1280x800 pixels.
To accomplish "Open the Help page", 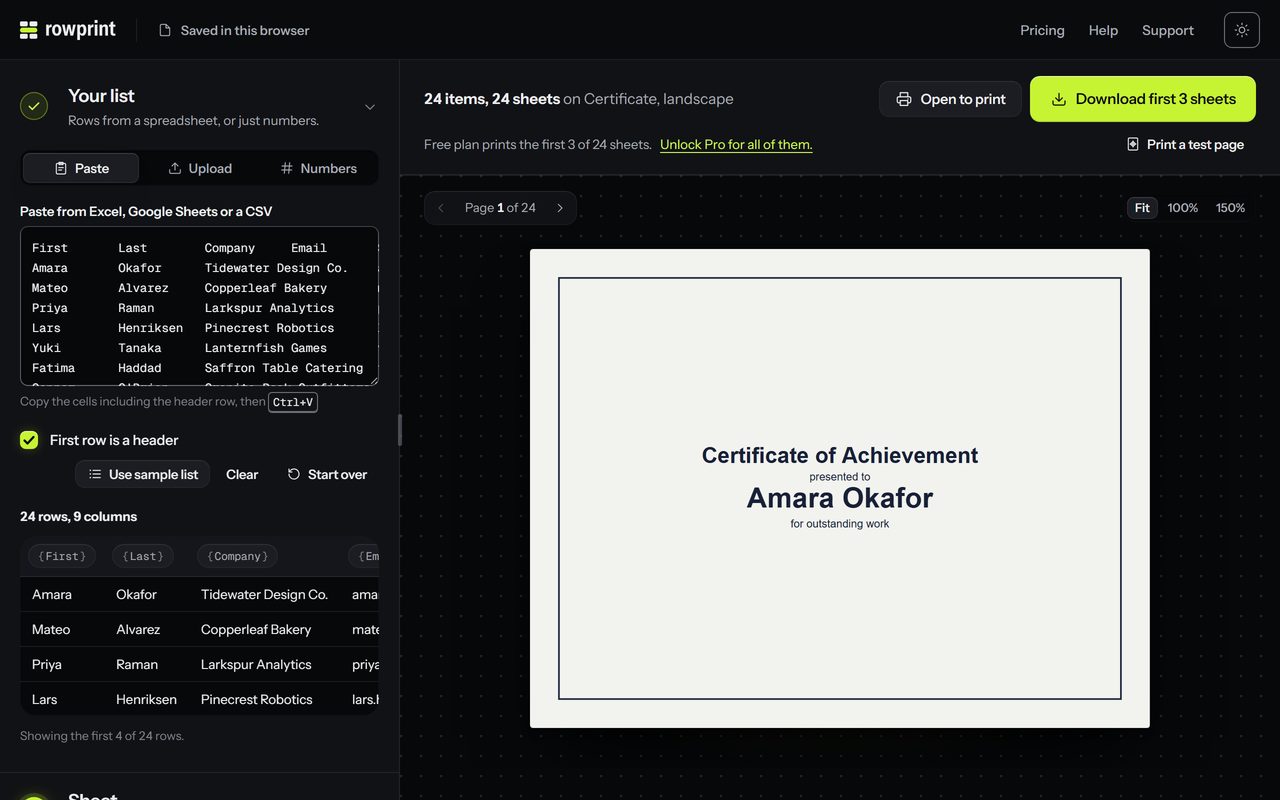I will (x=1103, y=30).
